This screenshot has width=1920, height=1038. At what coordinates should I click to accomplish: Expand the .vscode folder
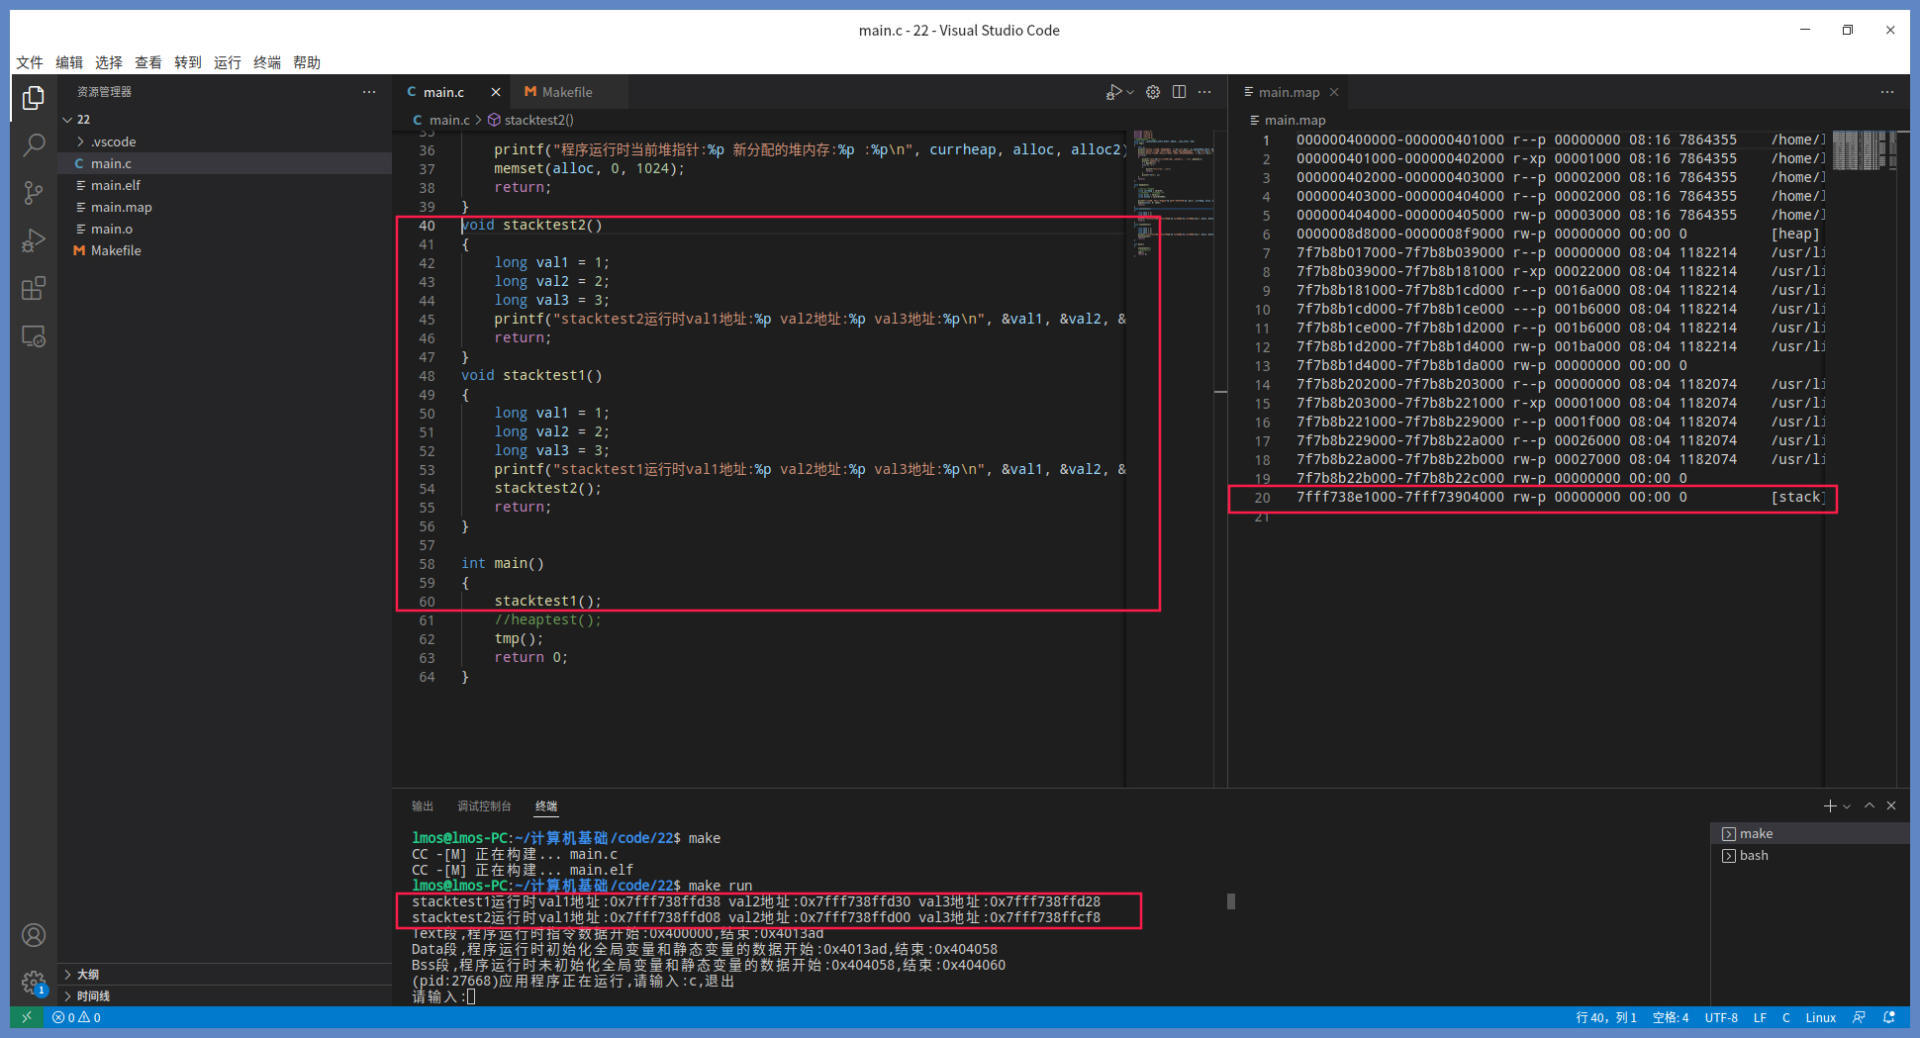click(113, 142)
